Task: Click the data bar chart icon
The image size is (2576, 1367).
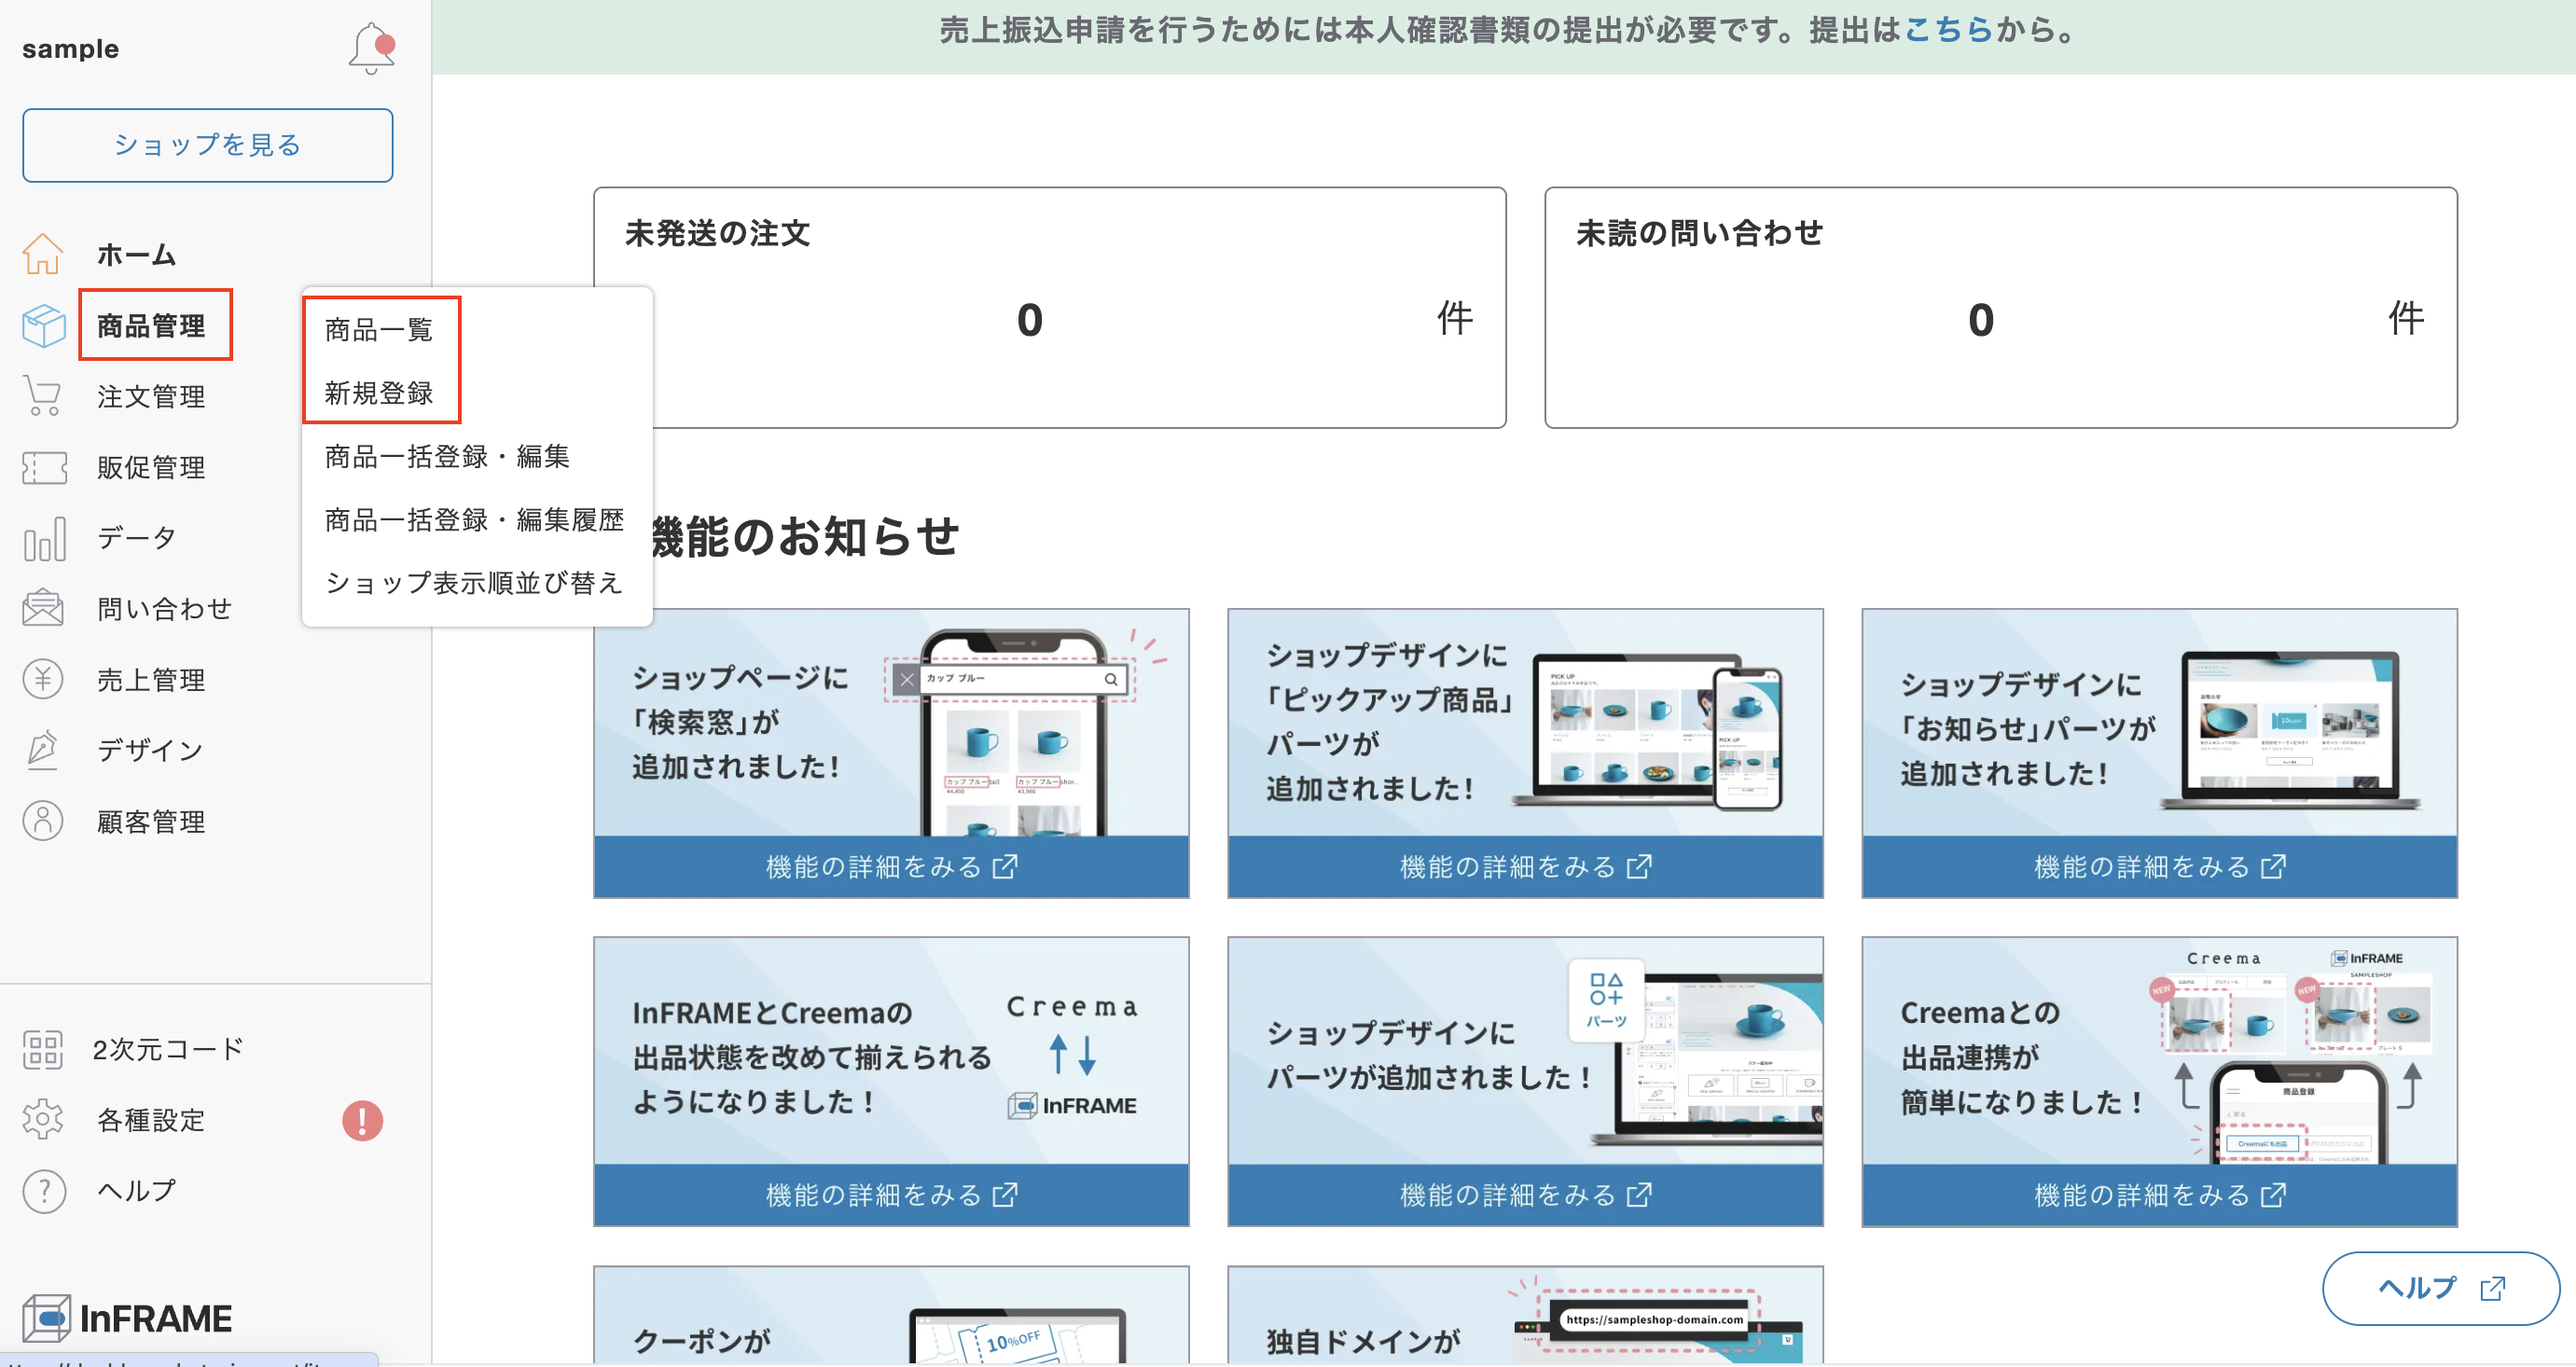Action: coord(43,538)
